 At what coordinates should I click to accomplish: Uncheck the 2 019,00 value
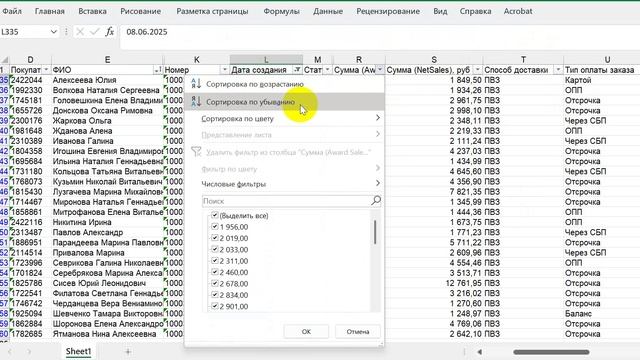pyautogui.click(x=215, y=238)
